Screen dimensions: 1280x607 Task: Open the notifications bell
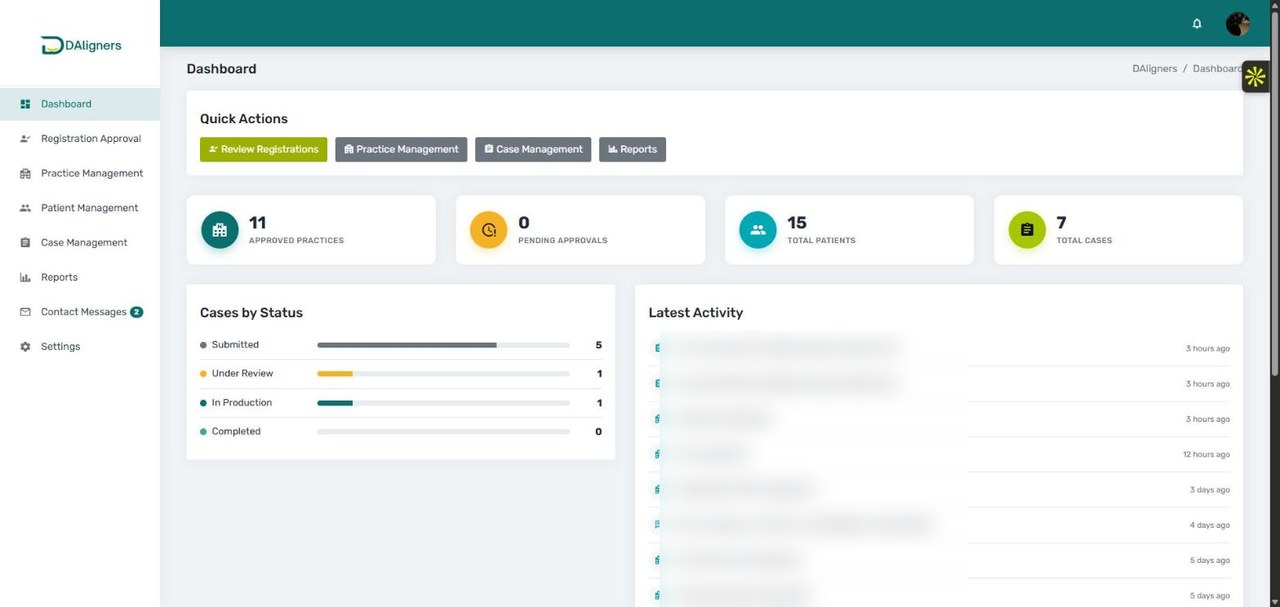pos(1197,24)
